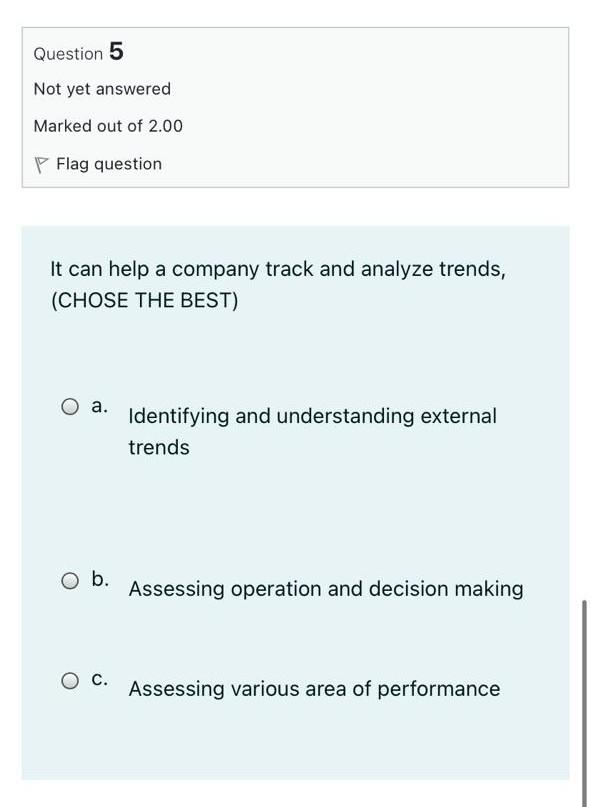
Task: Select radio button for option c
Action: click(69, 679)
